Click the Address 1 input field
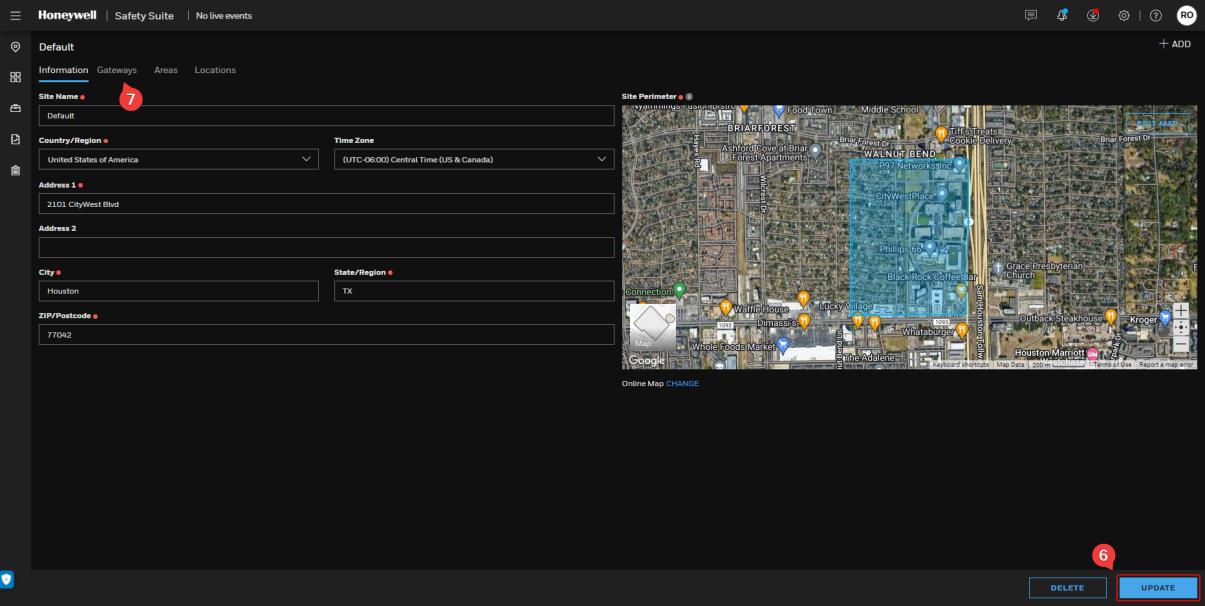 (326, 203)
